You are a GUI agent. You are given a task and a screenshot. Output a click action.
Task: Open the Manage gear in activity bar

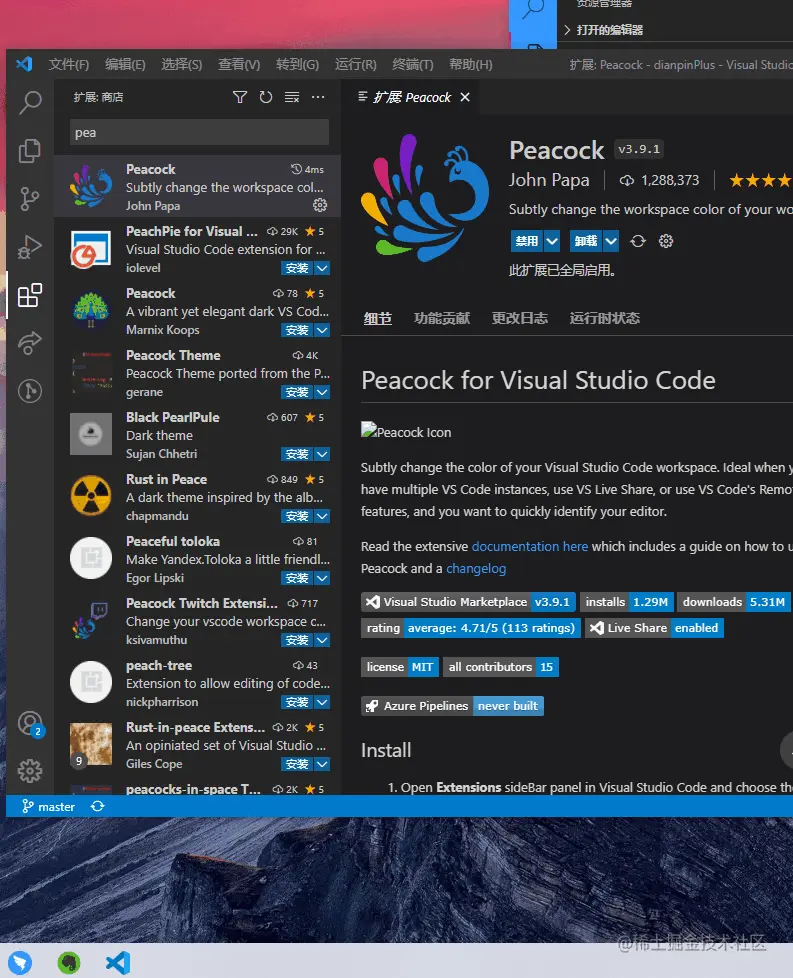[29, 772]
